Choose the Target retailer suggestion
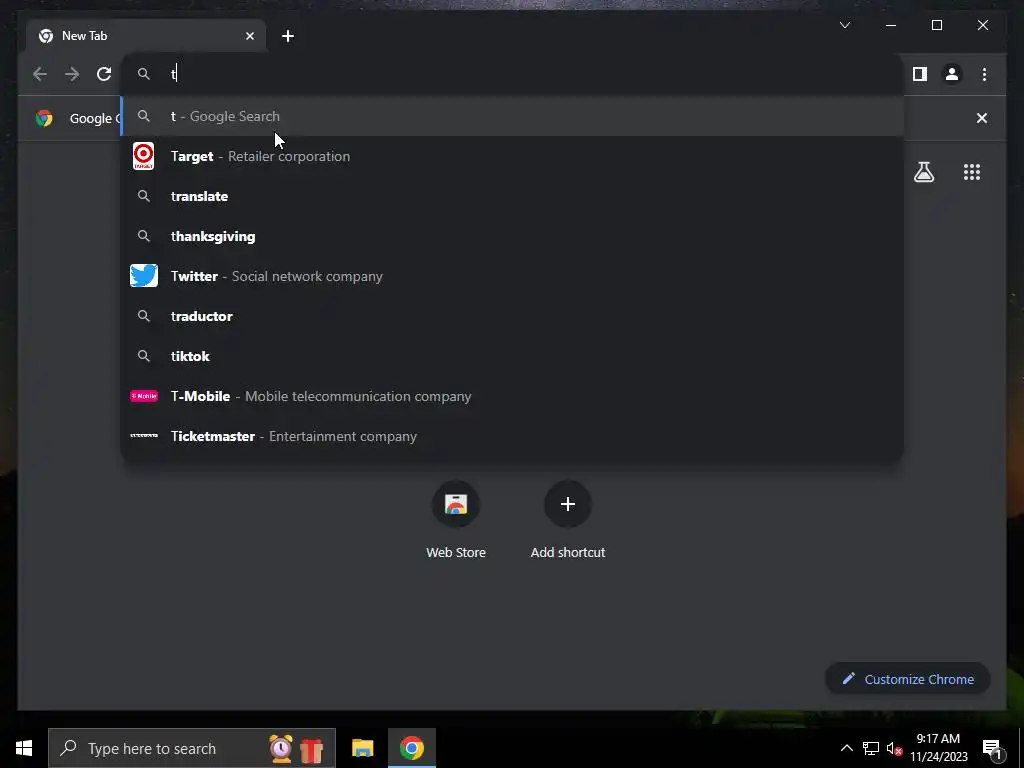The height and width of the screenshot is (768, 1024). 513,156
